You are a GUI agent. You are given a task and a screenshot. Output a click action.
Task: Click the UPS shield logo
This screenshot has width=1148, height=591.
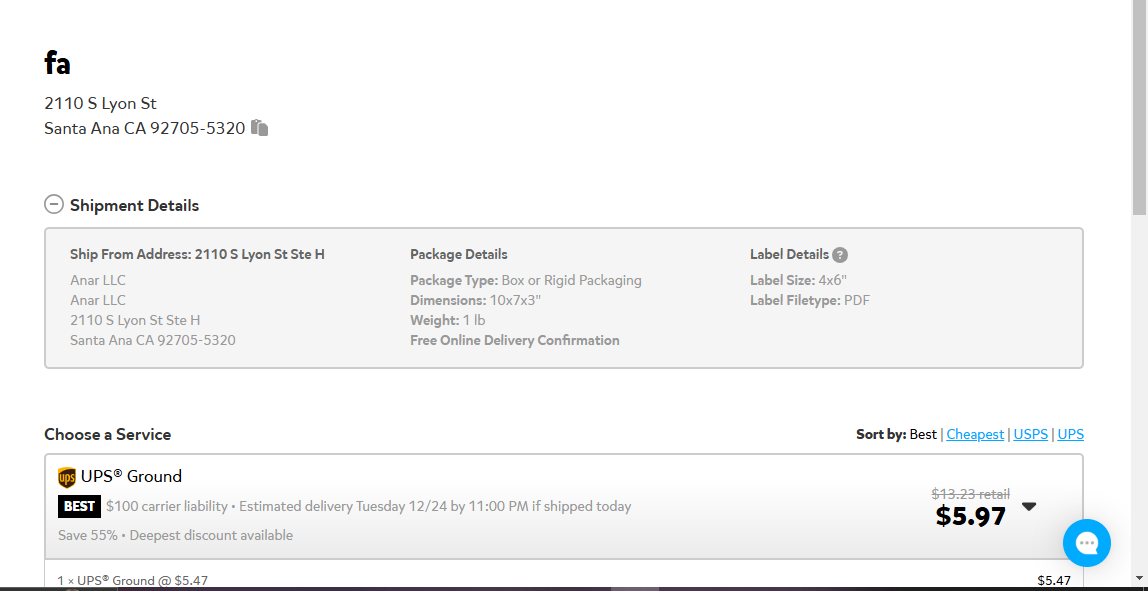point(67,477)
